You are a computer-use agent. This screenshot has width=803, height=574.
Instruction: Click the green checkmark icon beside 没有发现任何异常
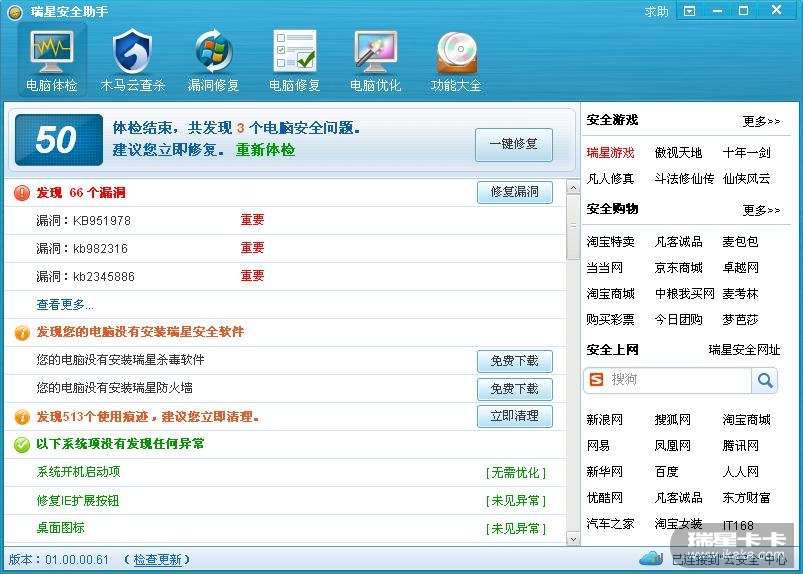22,444
